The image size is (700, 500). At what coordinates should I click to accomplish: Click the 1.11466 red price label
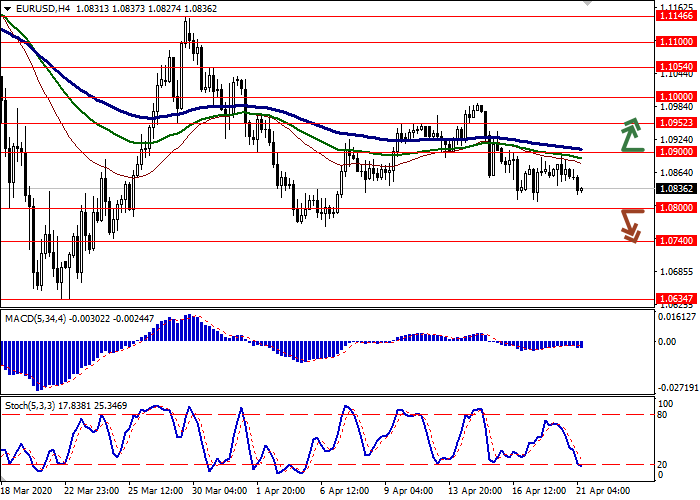675,16
